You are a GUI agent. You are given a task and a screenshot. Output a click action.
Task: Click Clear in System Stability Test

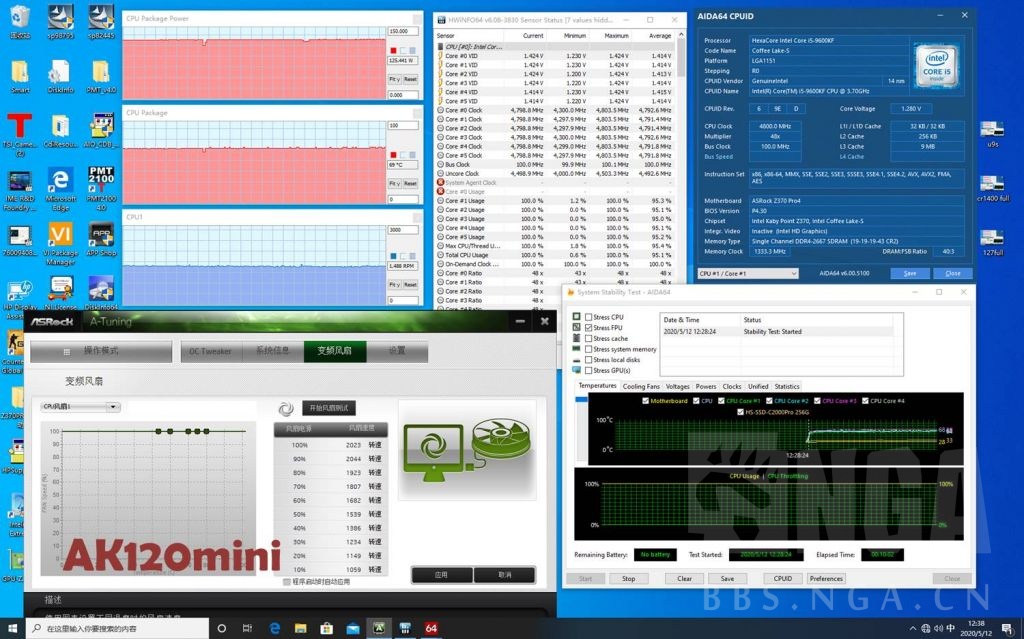coord(684,578)
